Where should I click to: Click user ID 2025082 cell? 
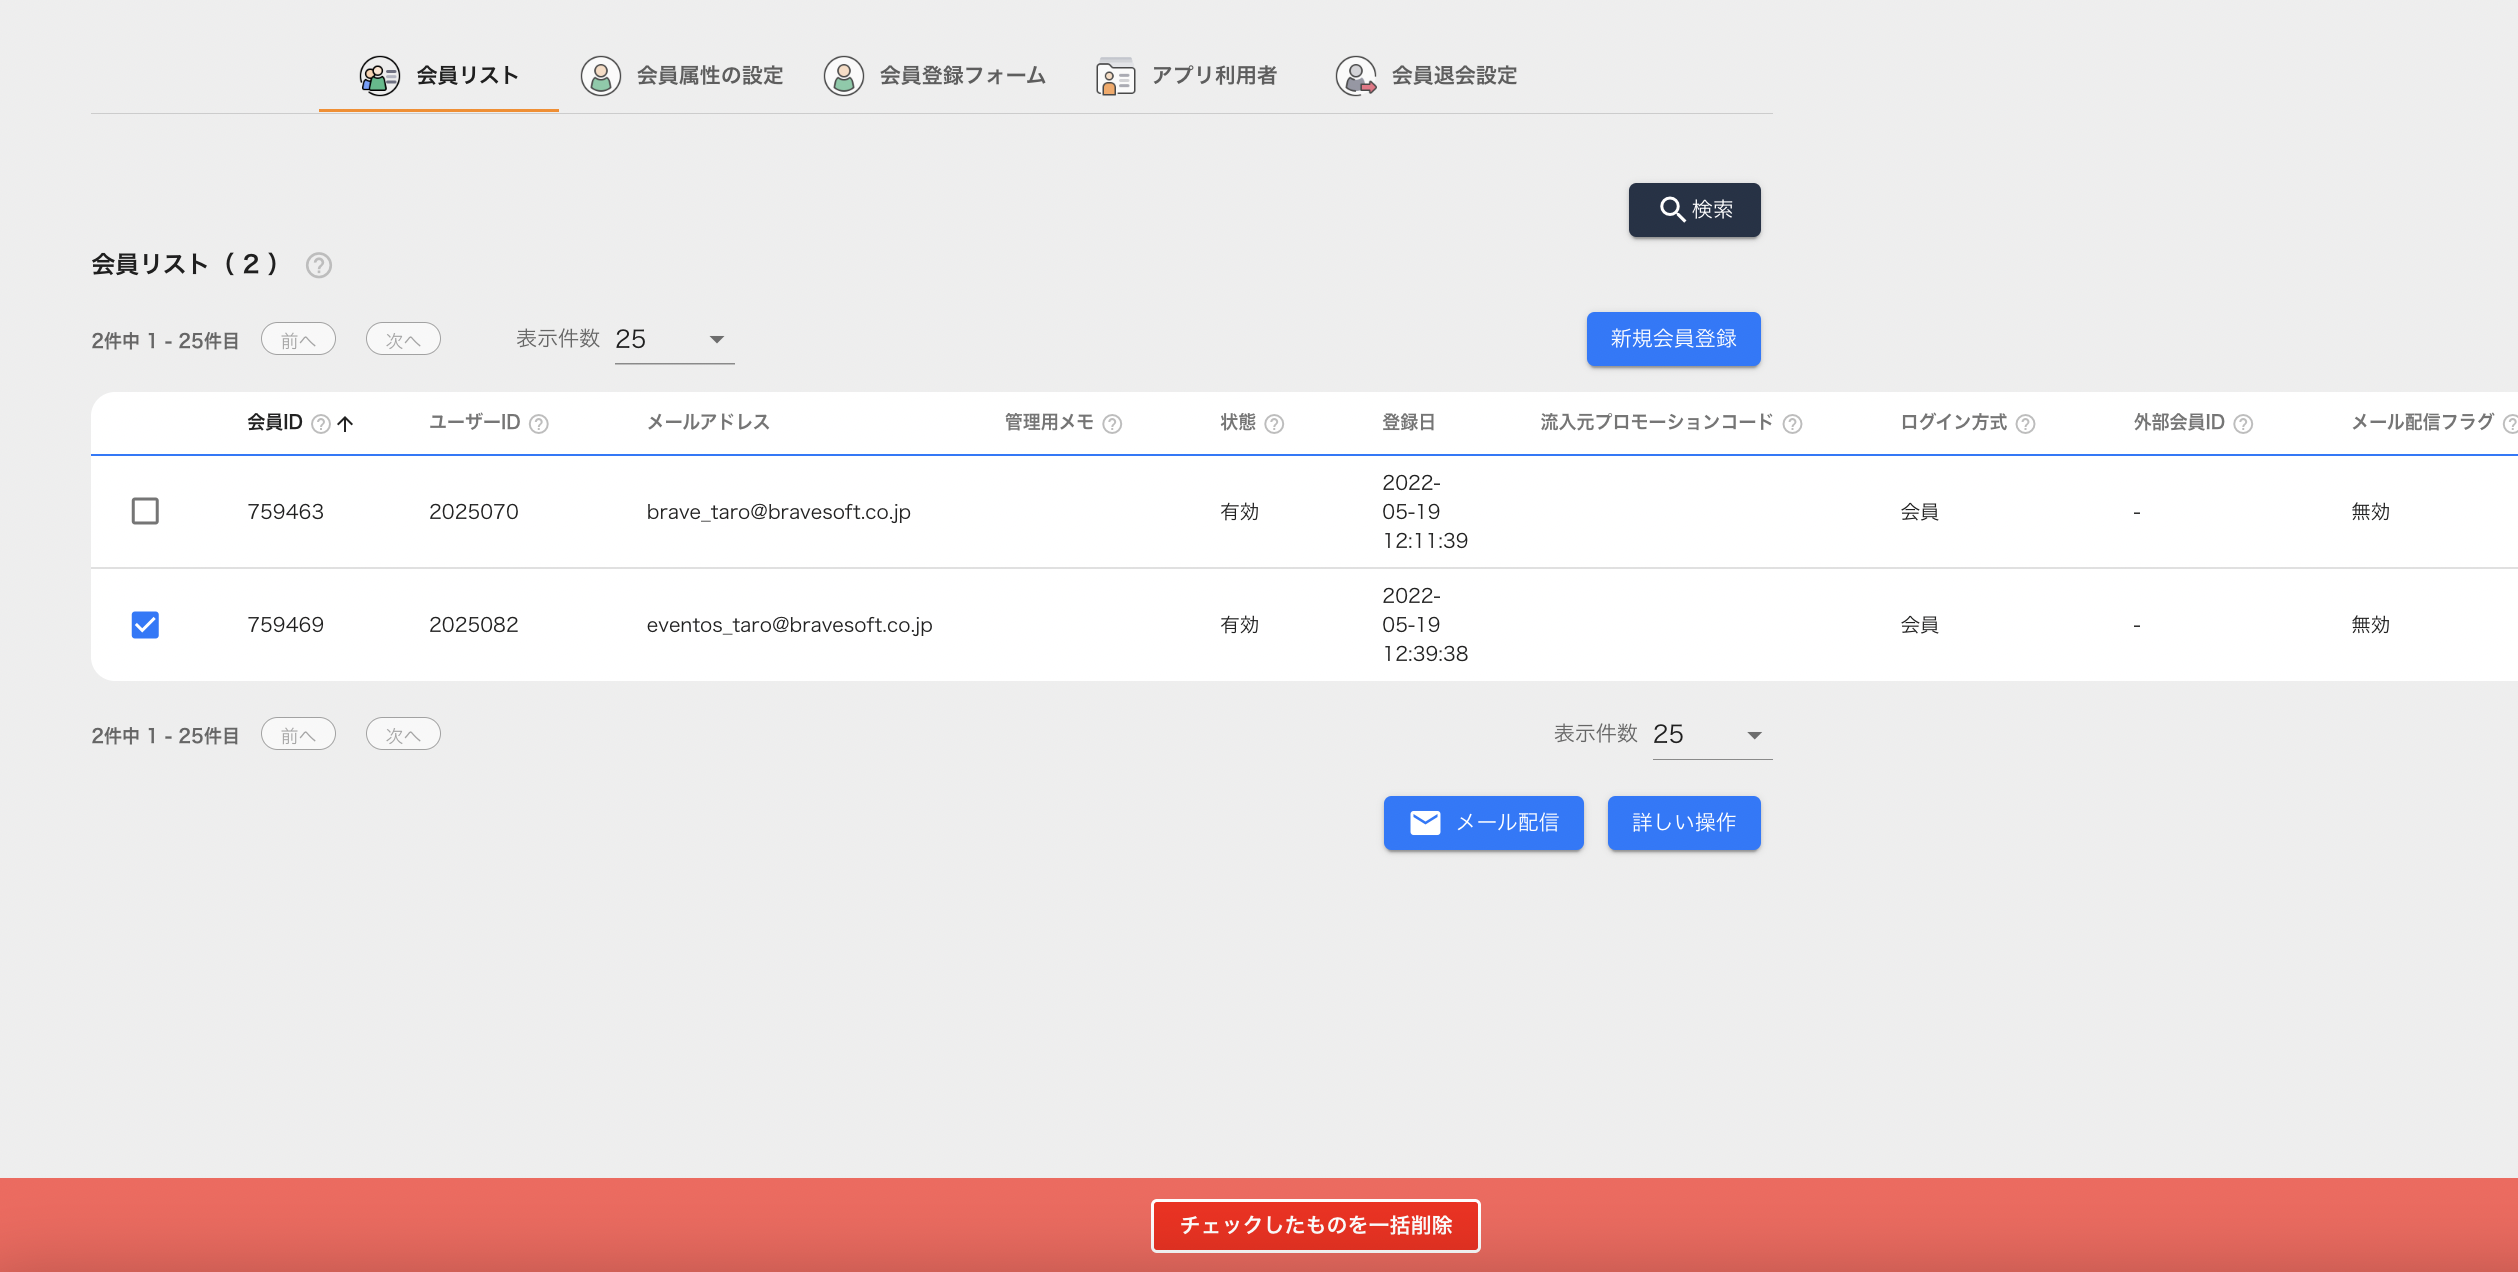(x=474, y=625)
